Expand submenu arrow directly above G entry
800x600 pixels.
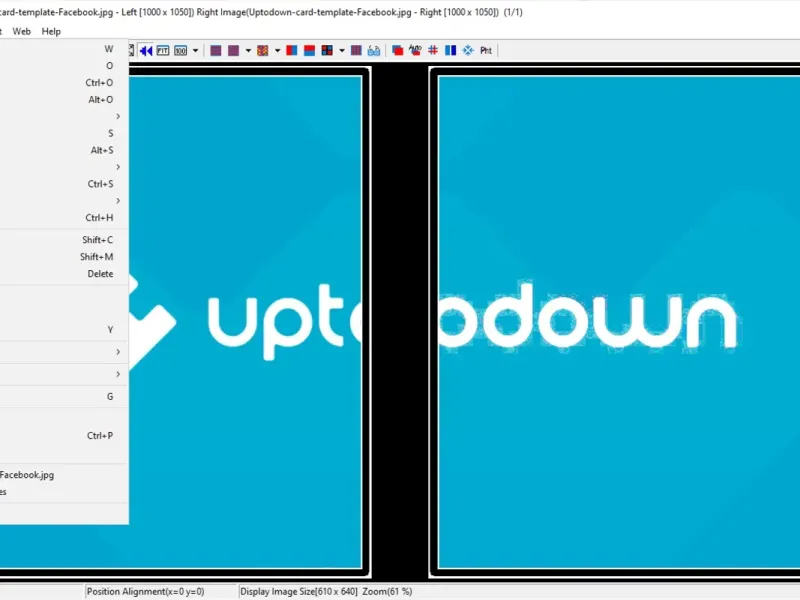click(x=118, y=374)
